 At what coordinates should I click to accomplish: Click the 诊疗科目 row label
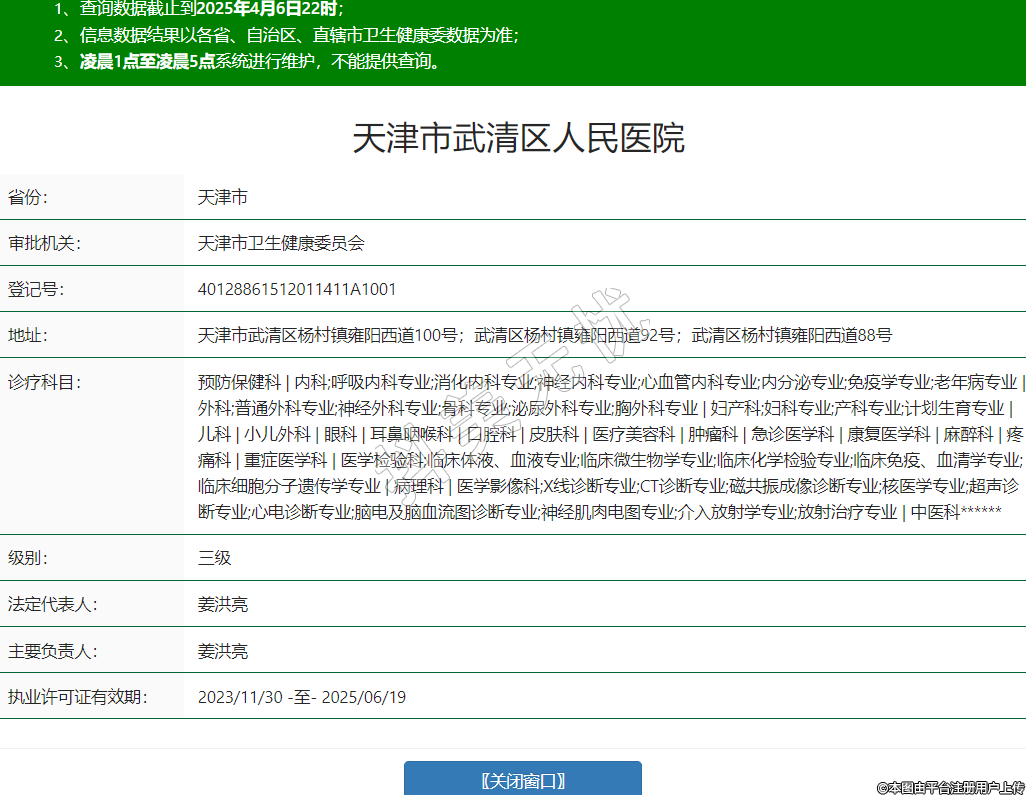pyautogui.click(x=44, y=382)
